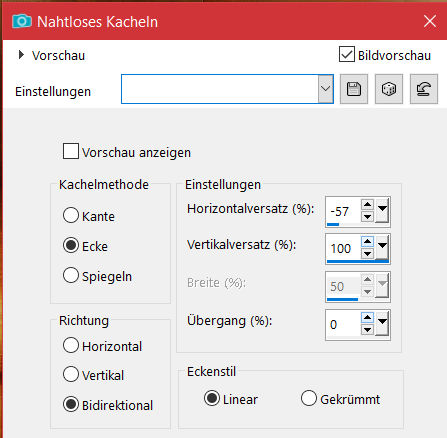Click the blue slider bar under Horizontalversatz value

[333, 225]
